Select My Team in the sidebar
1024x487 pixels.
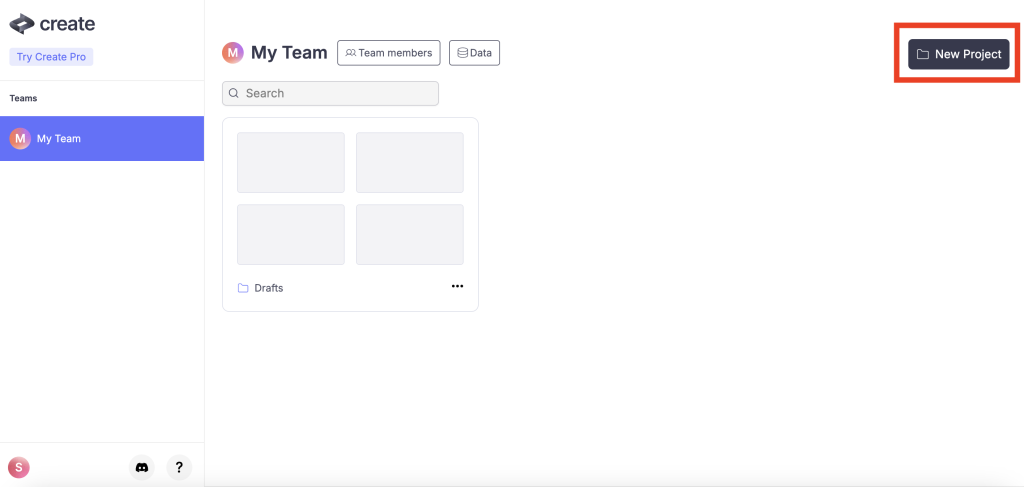point(101,139)
